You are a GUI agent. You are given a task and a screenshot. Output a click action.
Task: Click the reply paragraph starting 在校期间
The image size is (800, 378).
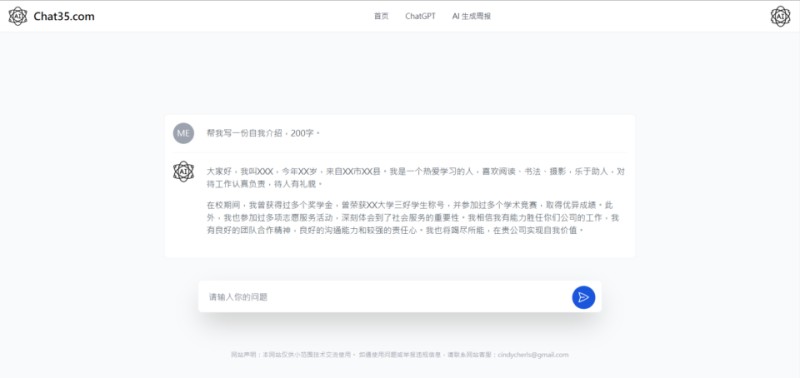pyautogui.click(x=412, y=218)
